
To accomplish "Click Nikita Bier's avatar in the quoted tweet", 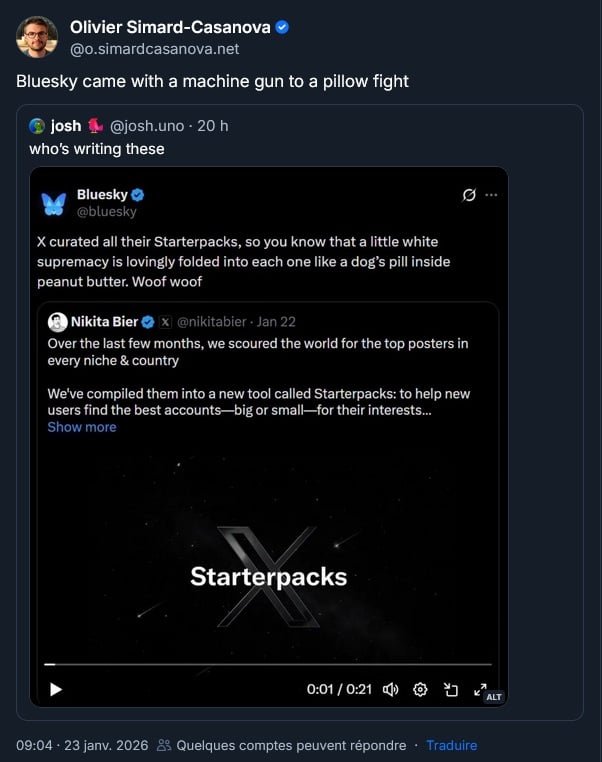I will pos(58,322).
